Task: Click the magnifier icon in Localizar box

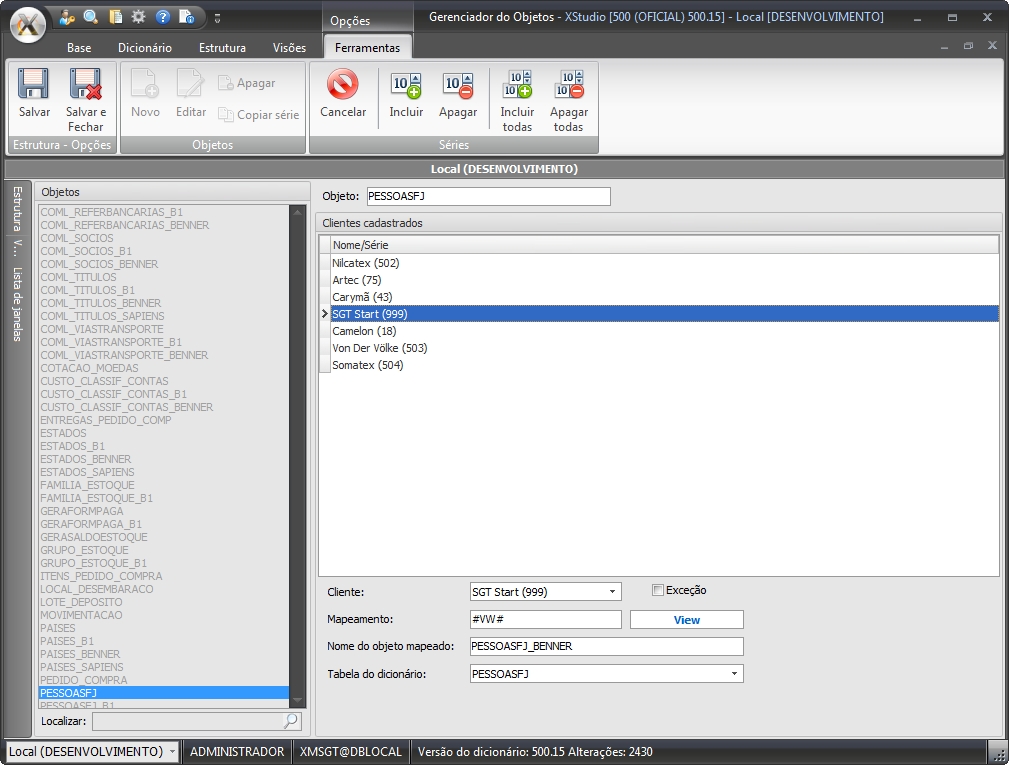Action: click(291, 720)
